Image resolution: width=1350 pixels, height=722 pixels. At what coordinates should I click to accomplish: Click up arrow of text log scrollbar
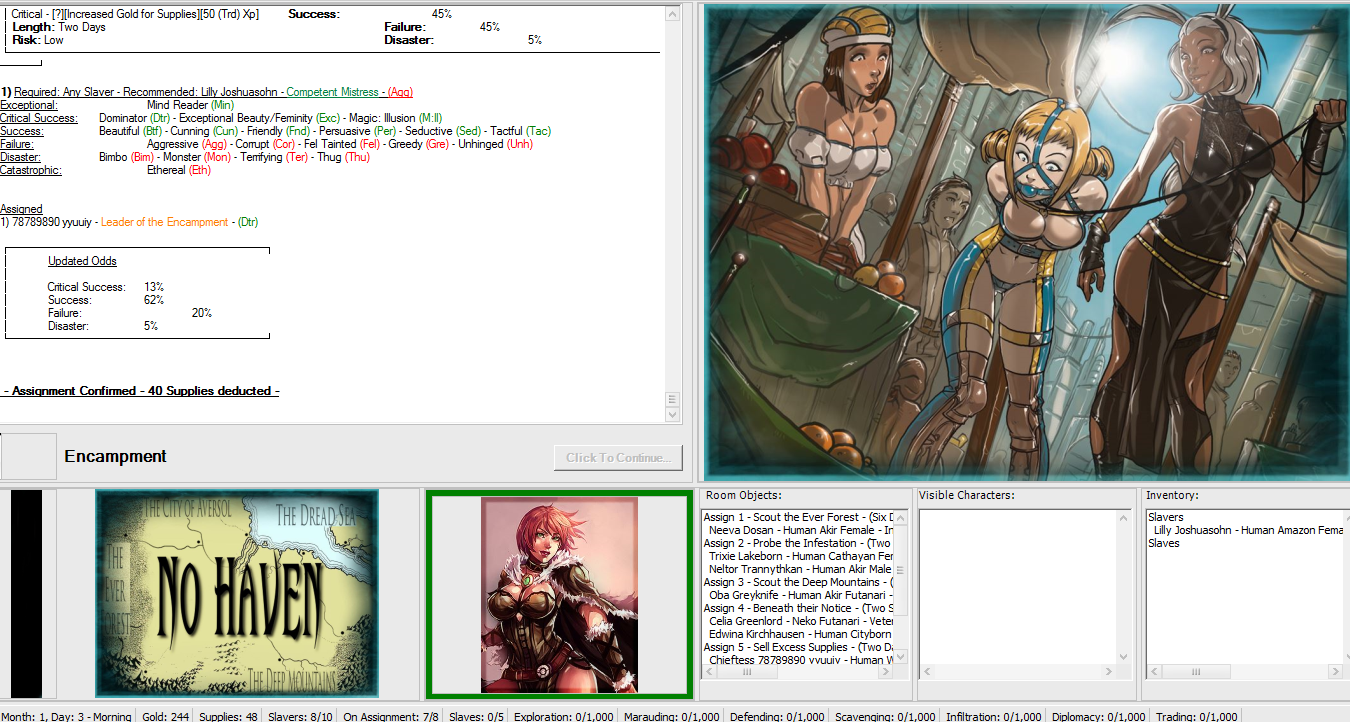(673, 12)
